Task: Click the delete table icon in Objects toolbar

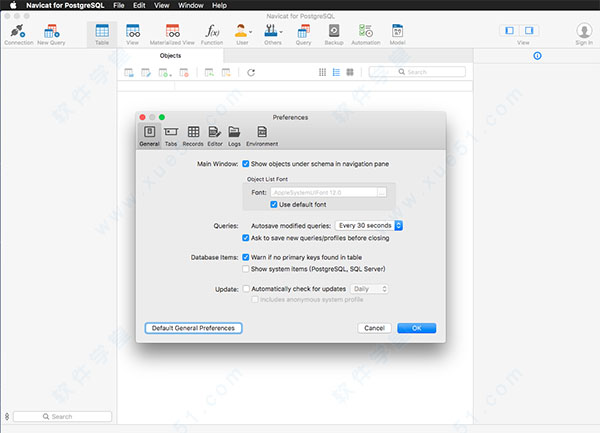Action: (x=184, y=73)
